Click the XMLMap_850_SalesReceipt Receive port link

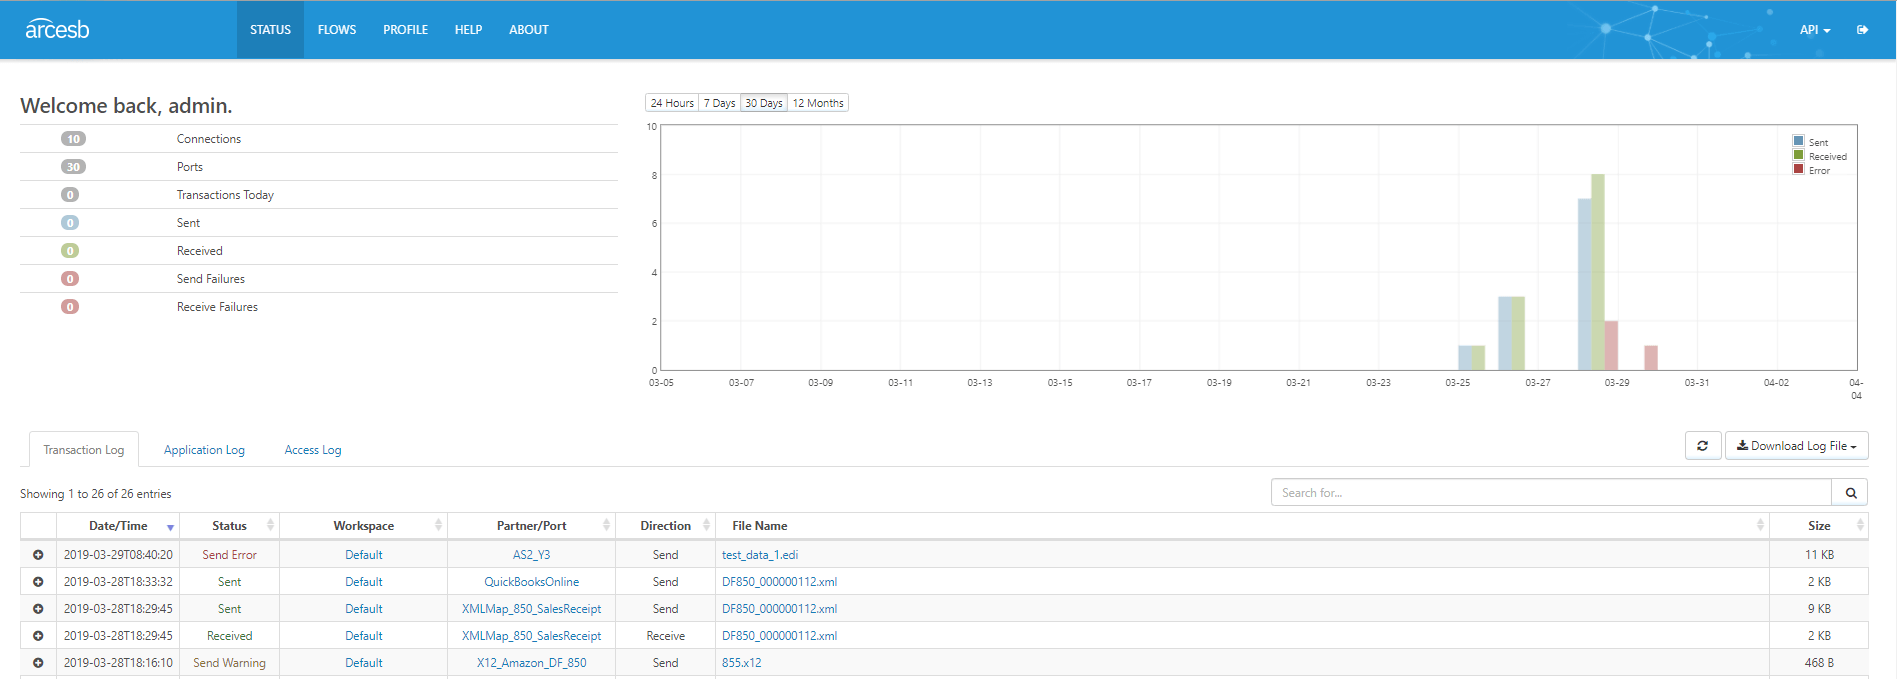click(531, 636)
